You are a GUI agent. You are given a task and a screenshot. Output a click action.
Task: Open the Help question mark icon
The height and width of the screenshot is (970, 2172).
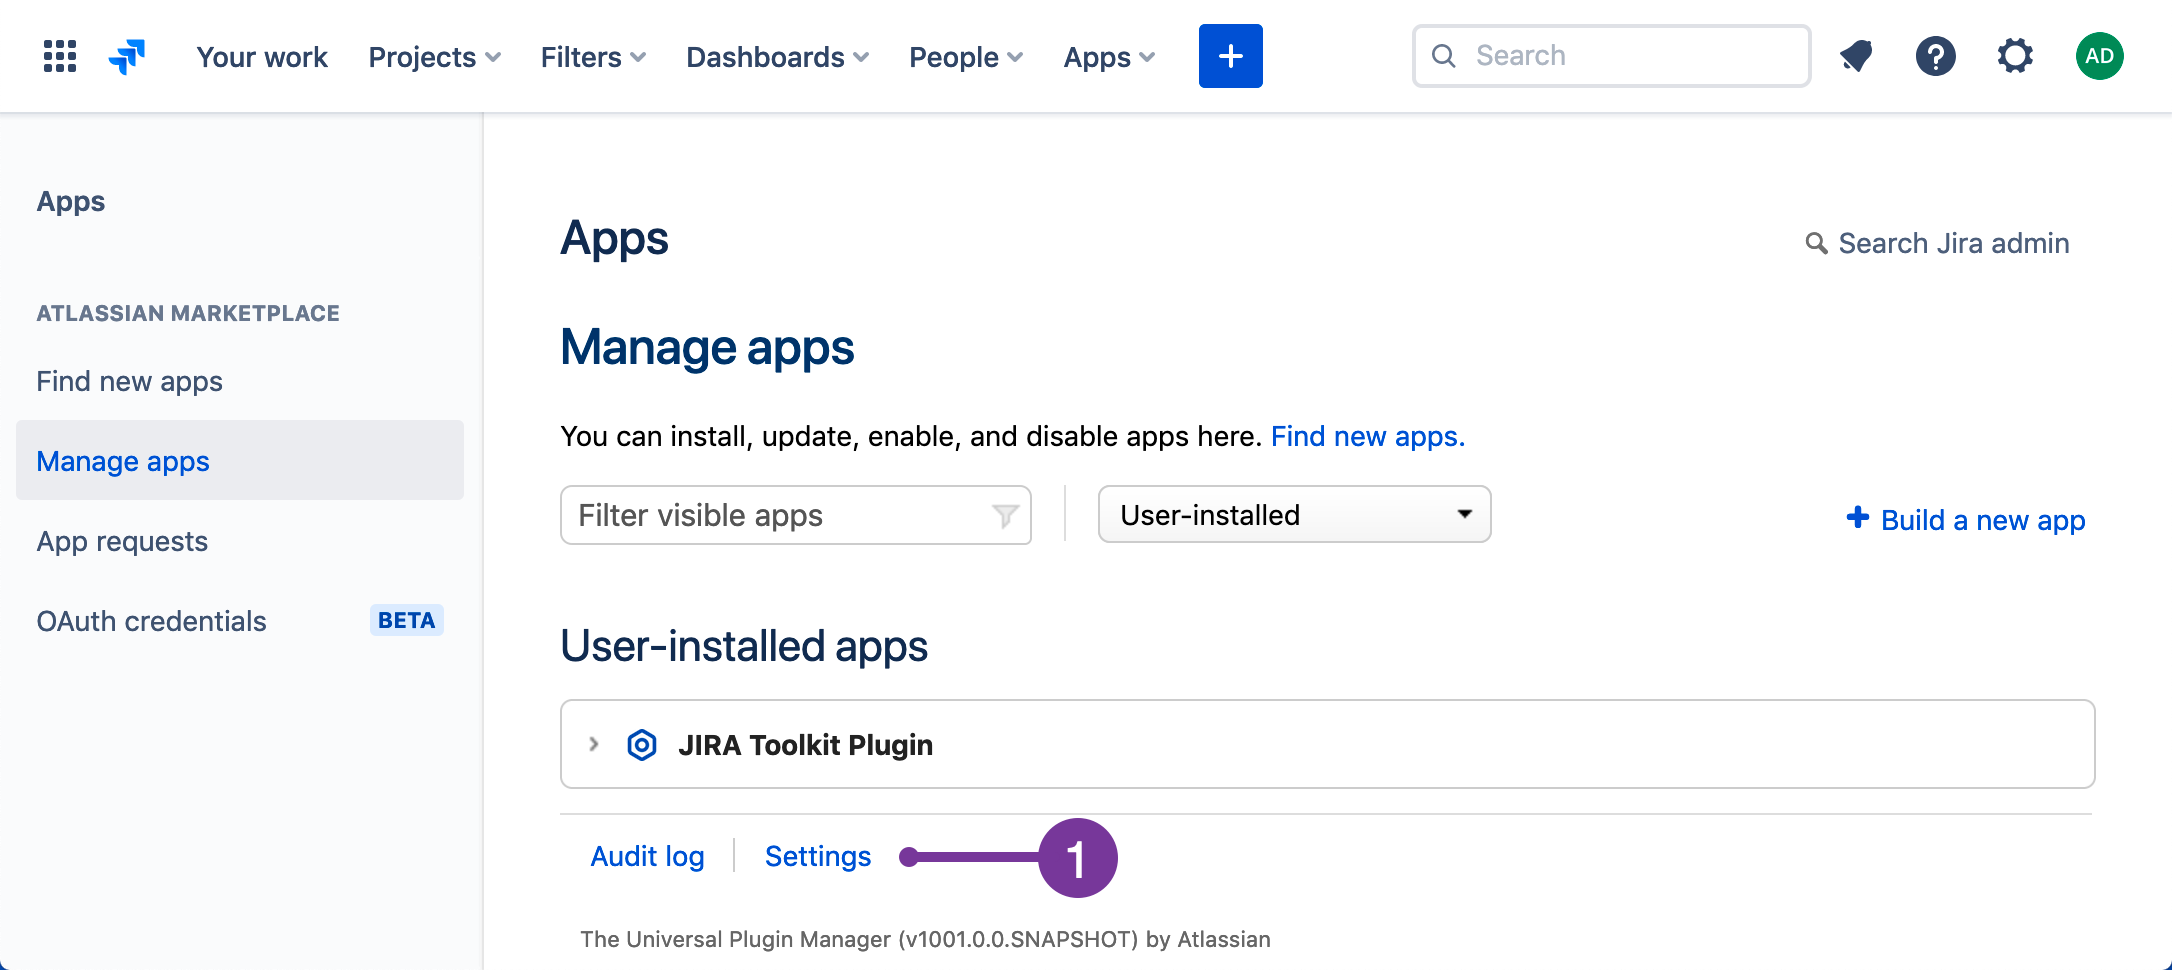[1936, 56]
